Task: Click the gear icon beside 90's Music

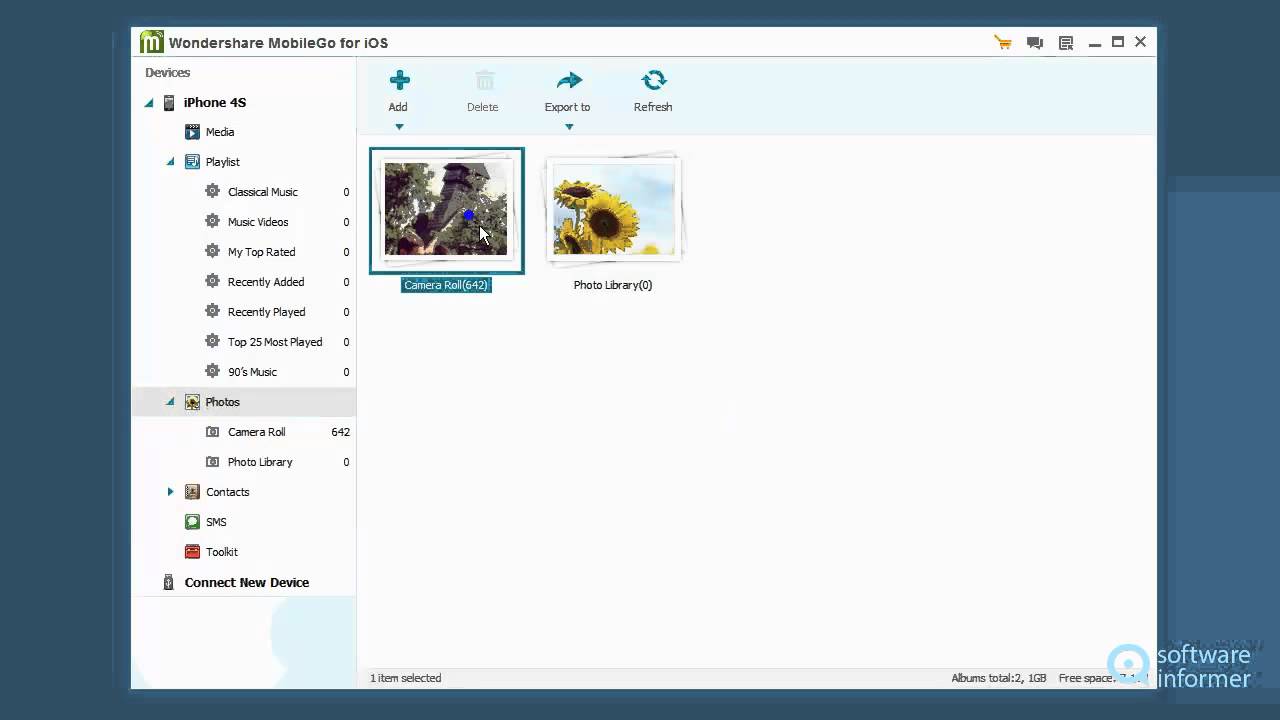Action: pyautogui.click(x=212, y=371)
